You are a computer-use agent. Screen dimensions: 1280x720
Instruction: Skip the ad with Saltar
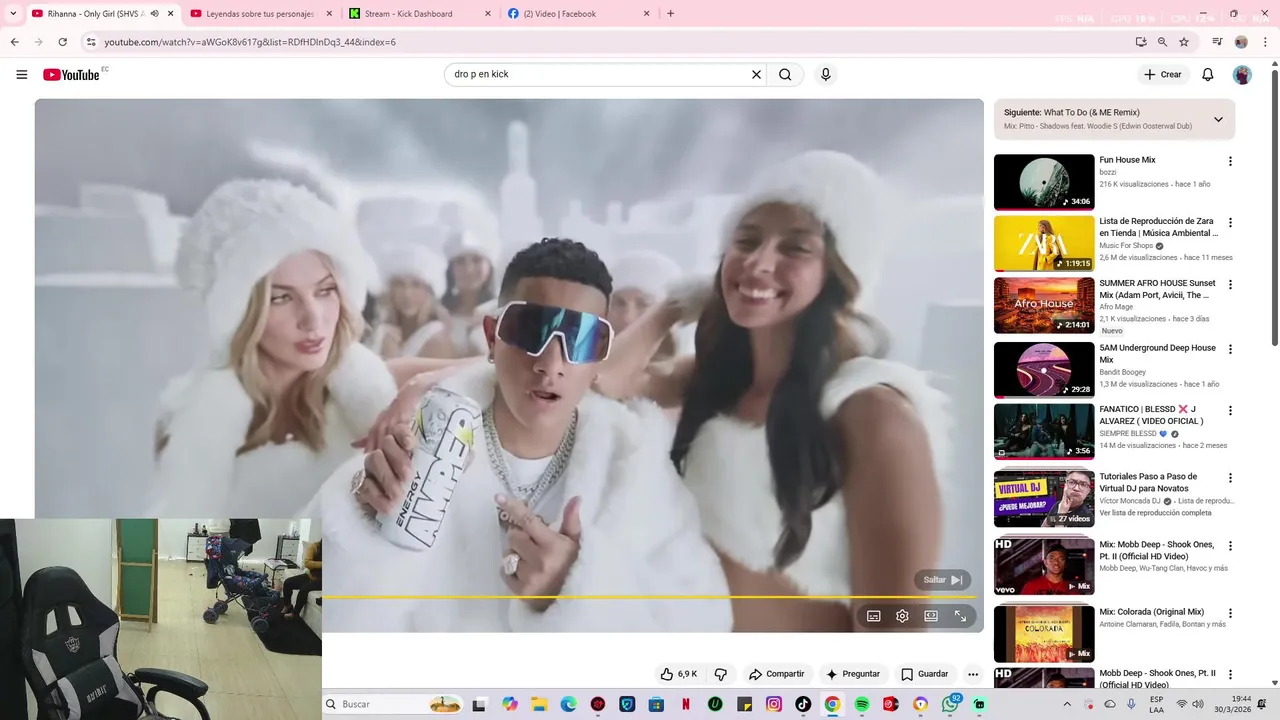coord(942,580)
